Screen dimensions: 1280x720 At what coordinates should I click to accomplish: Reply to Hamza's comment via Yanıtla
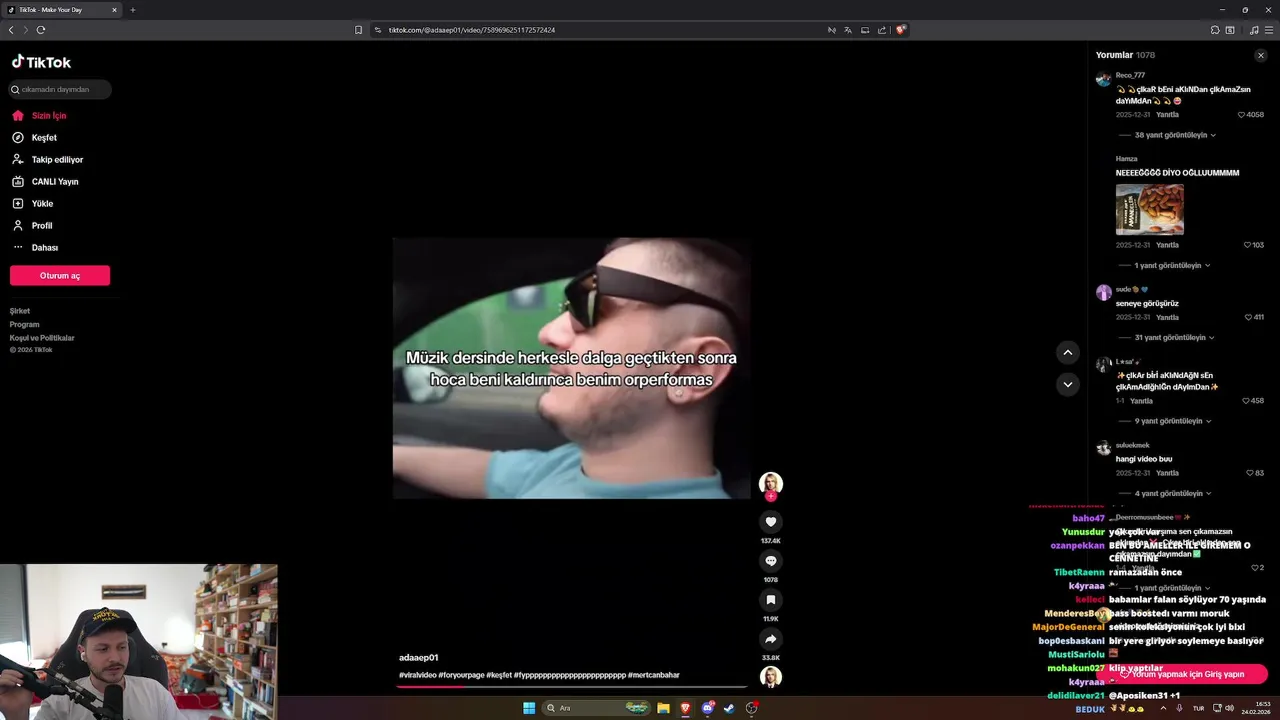coord(1167,245)
